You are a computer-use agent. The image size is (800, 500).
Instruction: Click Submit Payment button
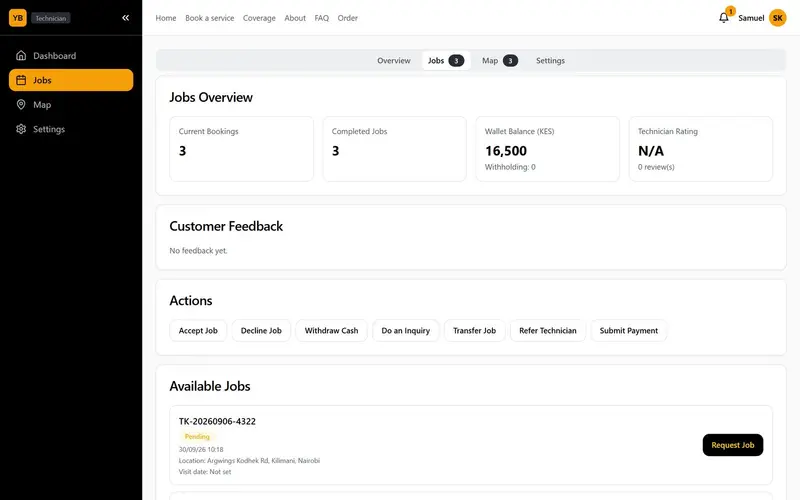click(629, 331)
